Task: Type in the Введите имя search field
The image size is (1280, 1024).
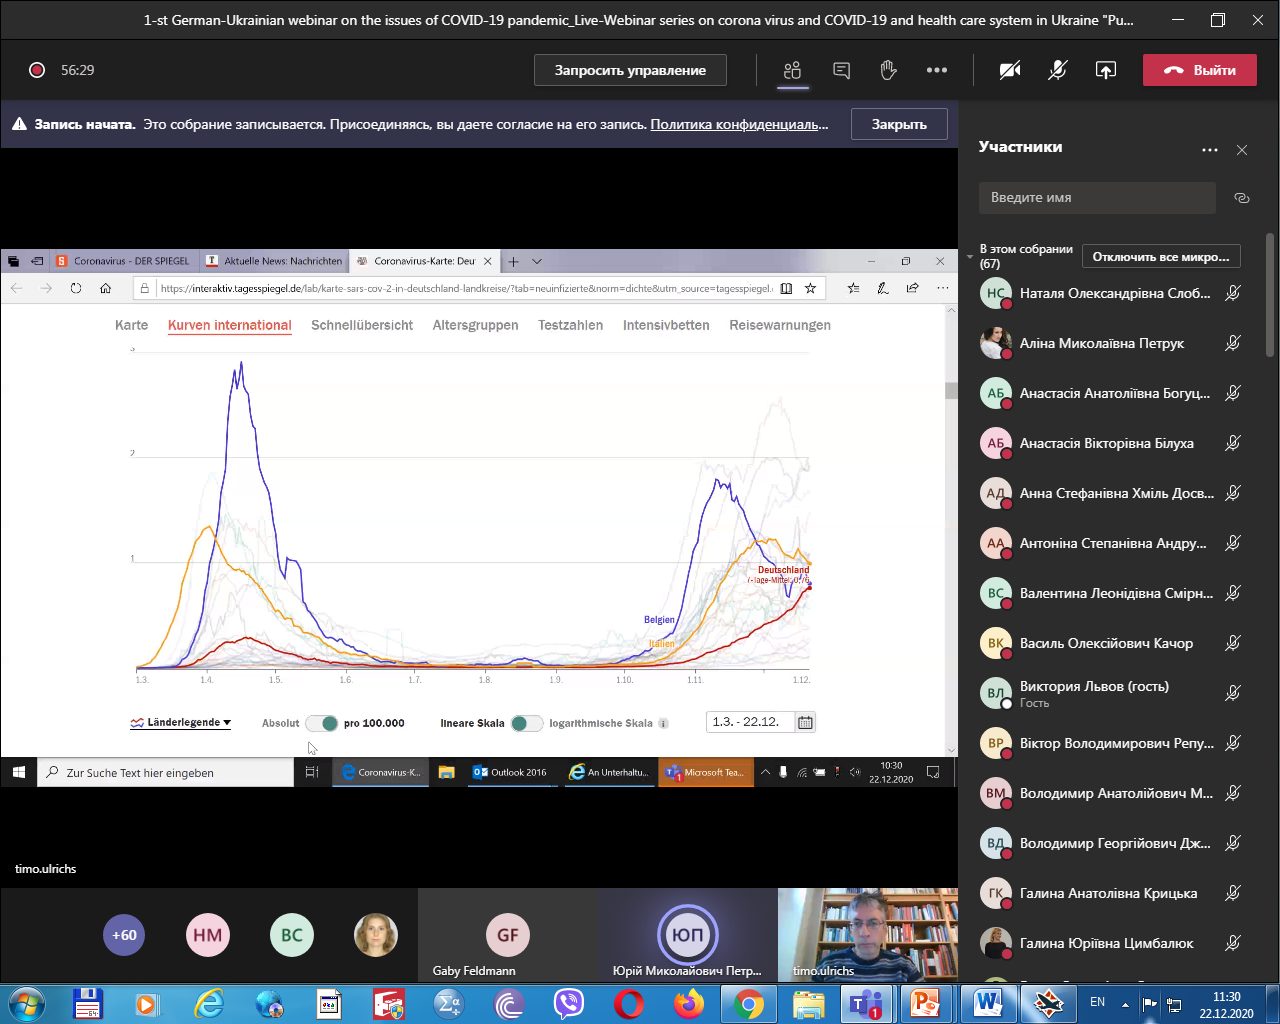Action: pos(1096,198)
